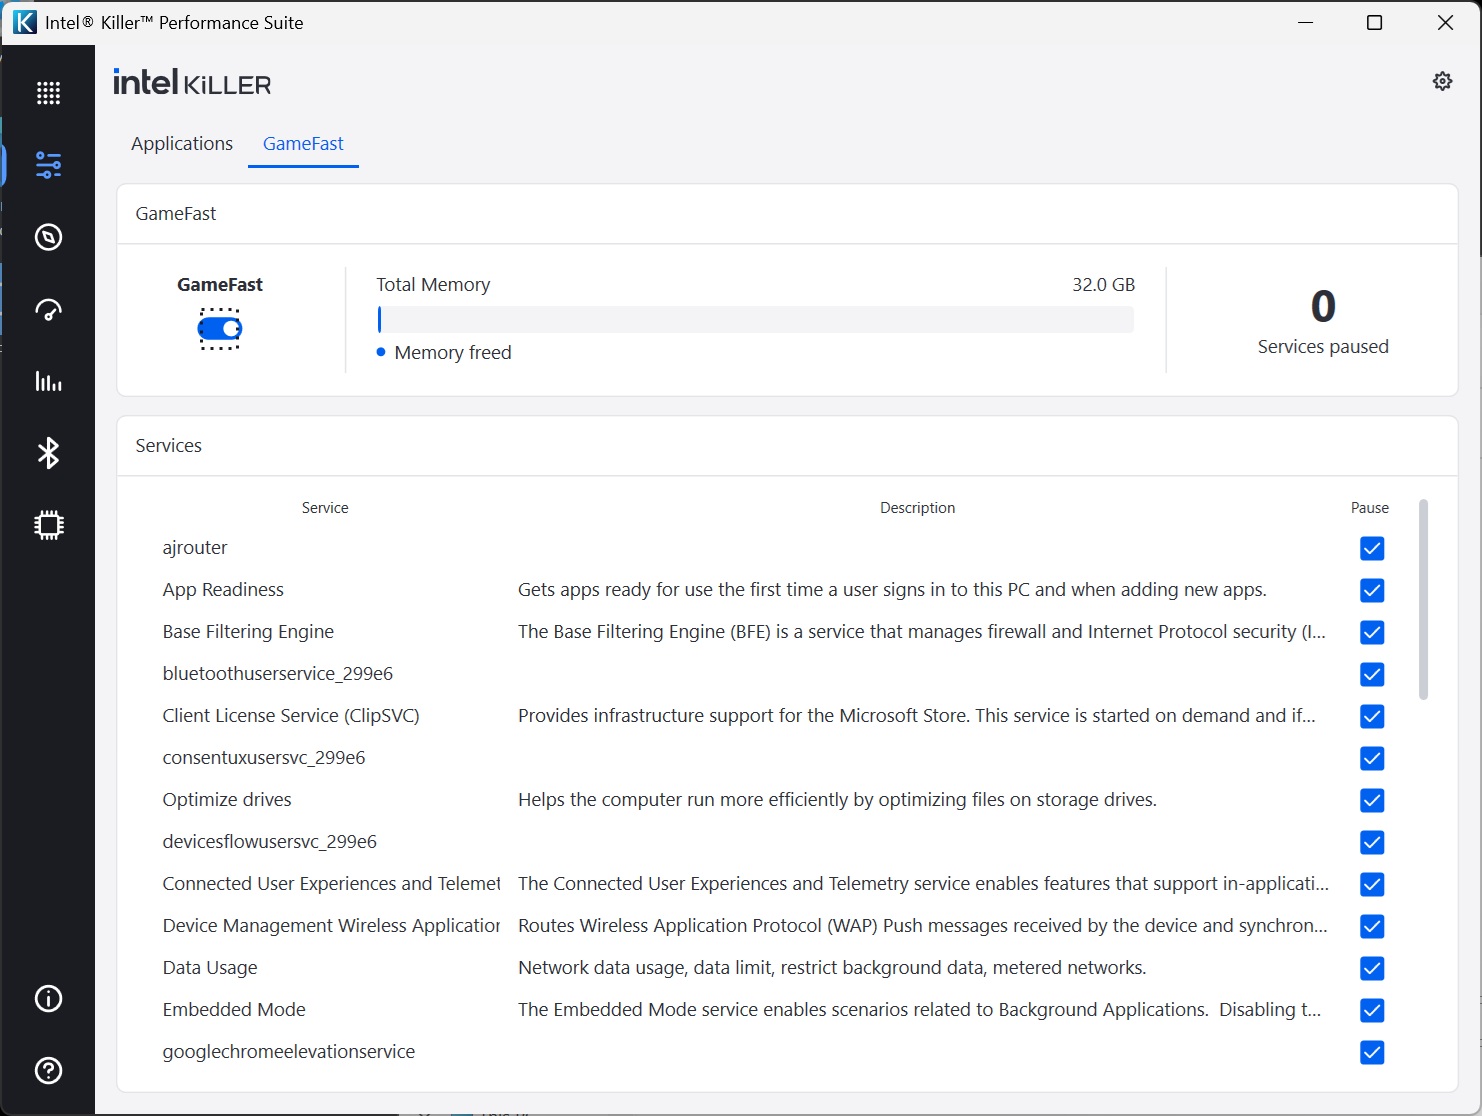The image size is (1482, 1116).
Task: Uncheck Pause for ajrouter service
Action: click(x=1372, y=548)
